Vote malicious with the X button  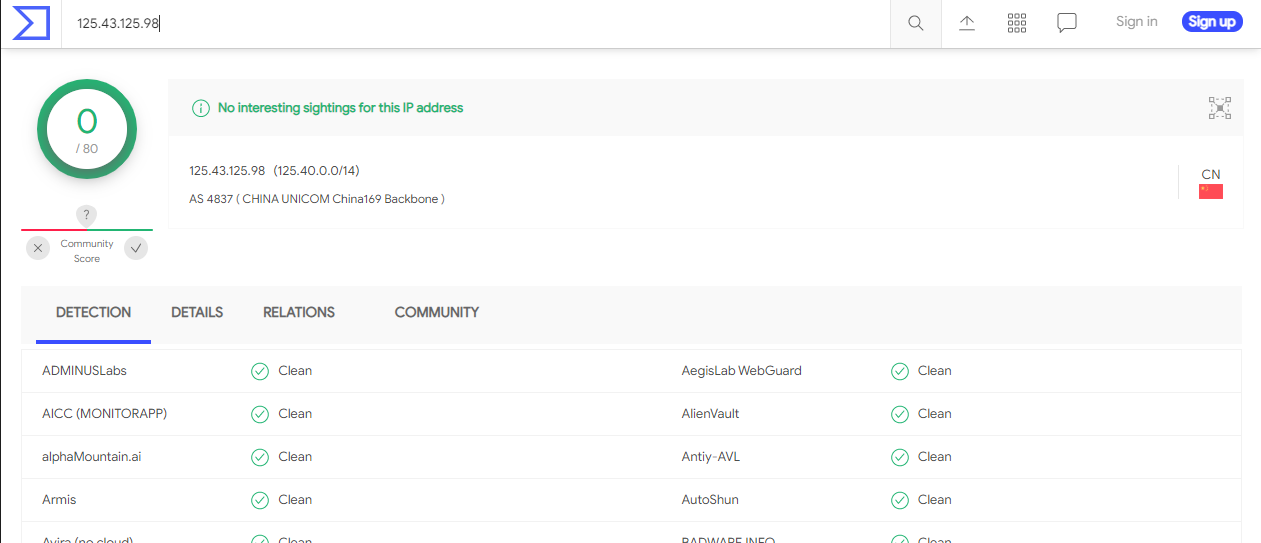(x=38, y=249)
